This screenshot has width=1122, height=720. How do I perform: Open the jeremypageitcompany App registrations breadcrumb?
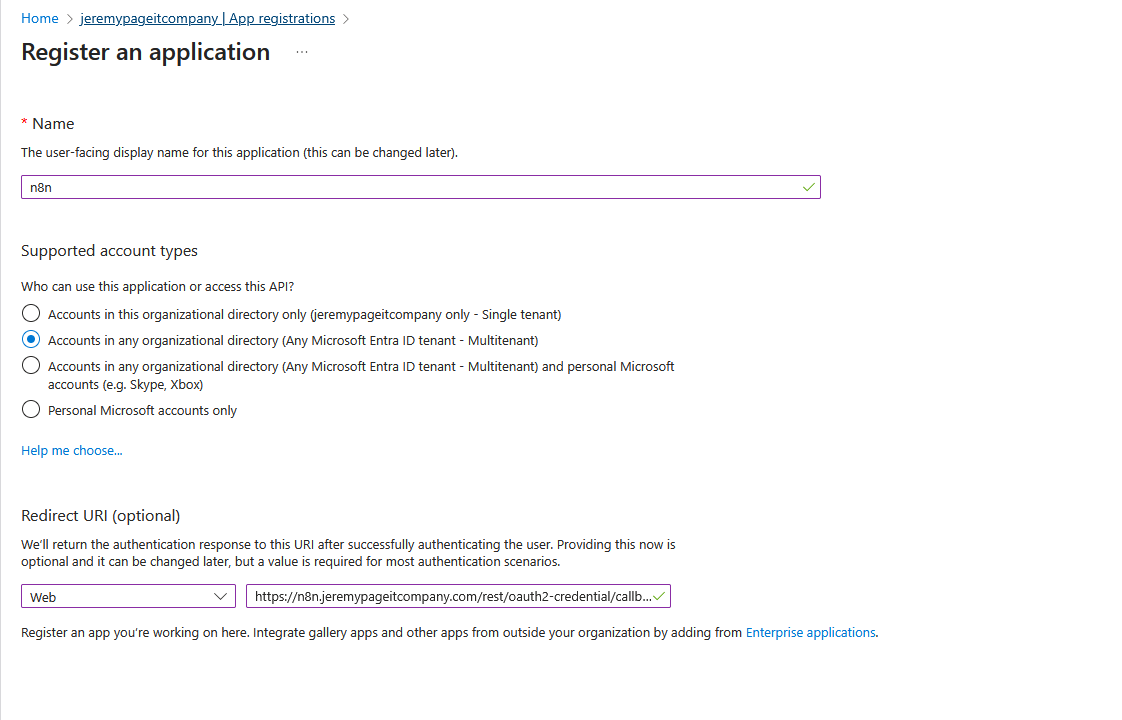click(x=207, y=19)
